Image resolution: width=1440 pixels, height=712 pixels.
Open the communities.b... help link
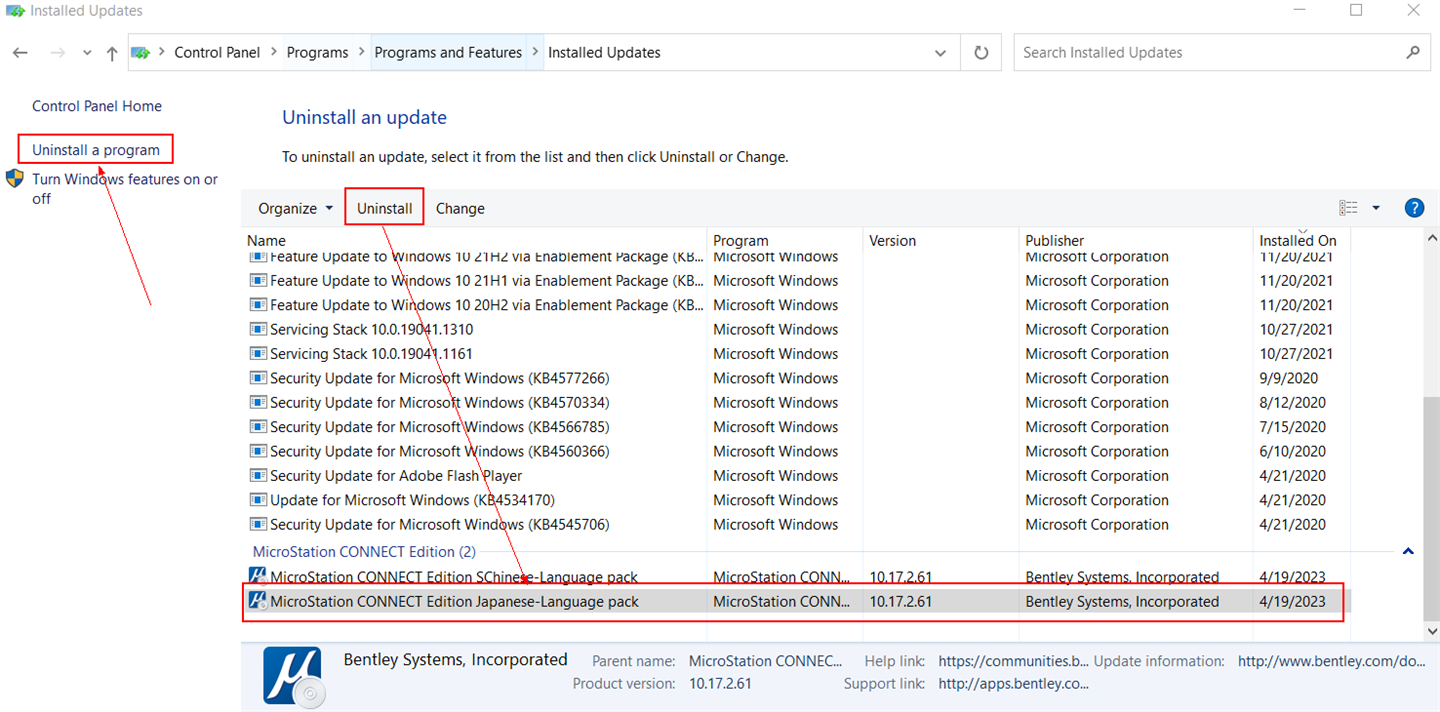coord(1014,661)
